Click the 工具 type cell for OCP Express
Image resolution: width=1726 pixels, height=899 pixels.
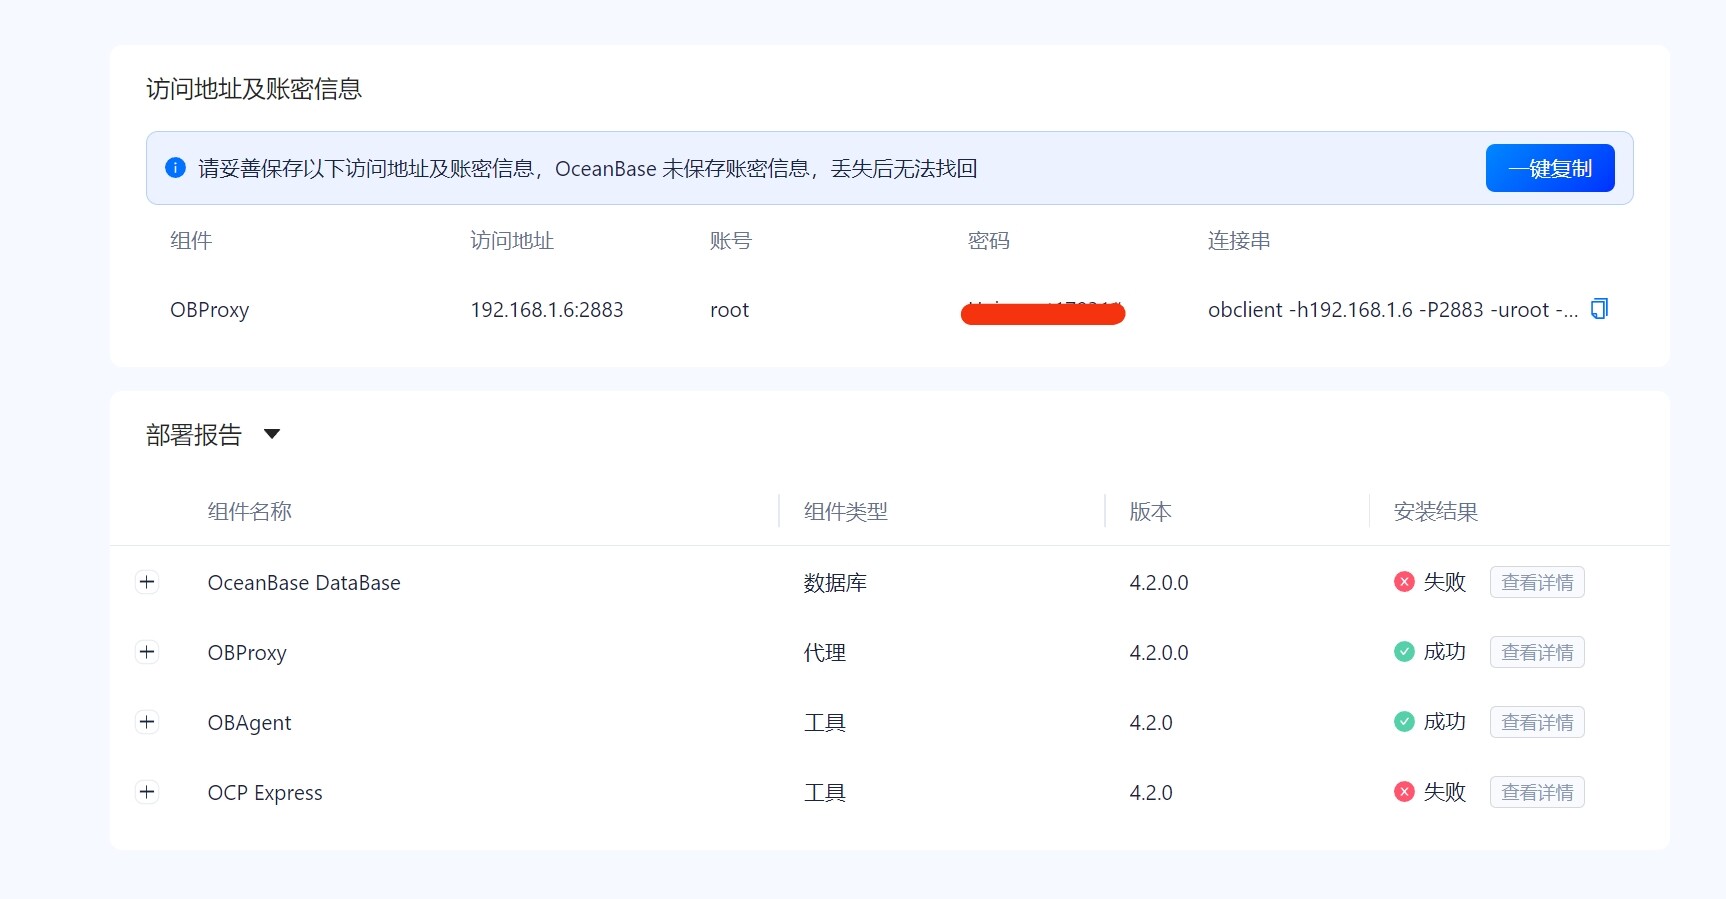[825, 792]
